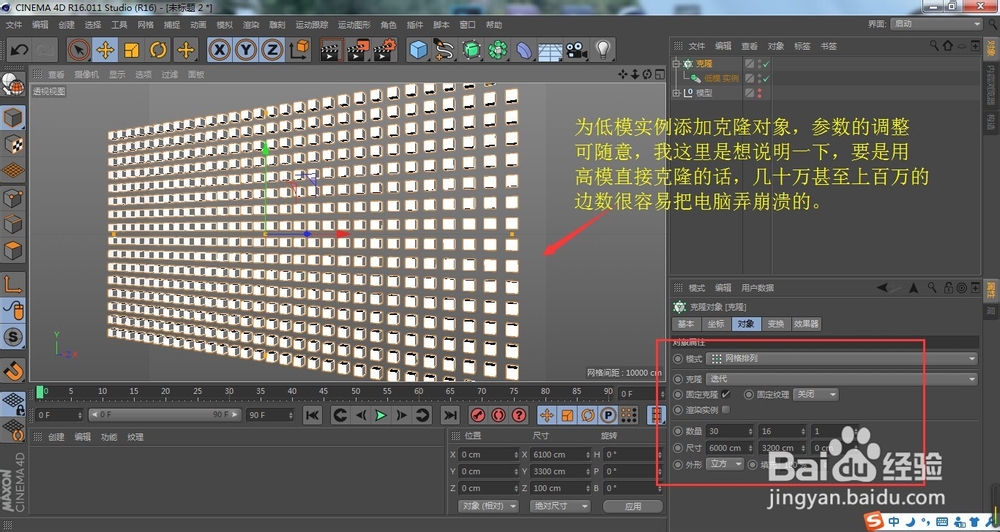Image resolution: width=1000 pixels, height=532 pixels.
Task: Open the 绝对尺寸 dropdown
Action: (559, 506)
